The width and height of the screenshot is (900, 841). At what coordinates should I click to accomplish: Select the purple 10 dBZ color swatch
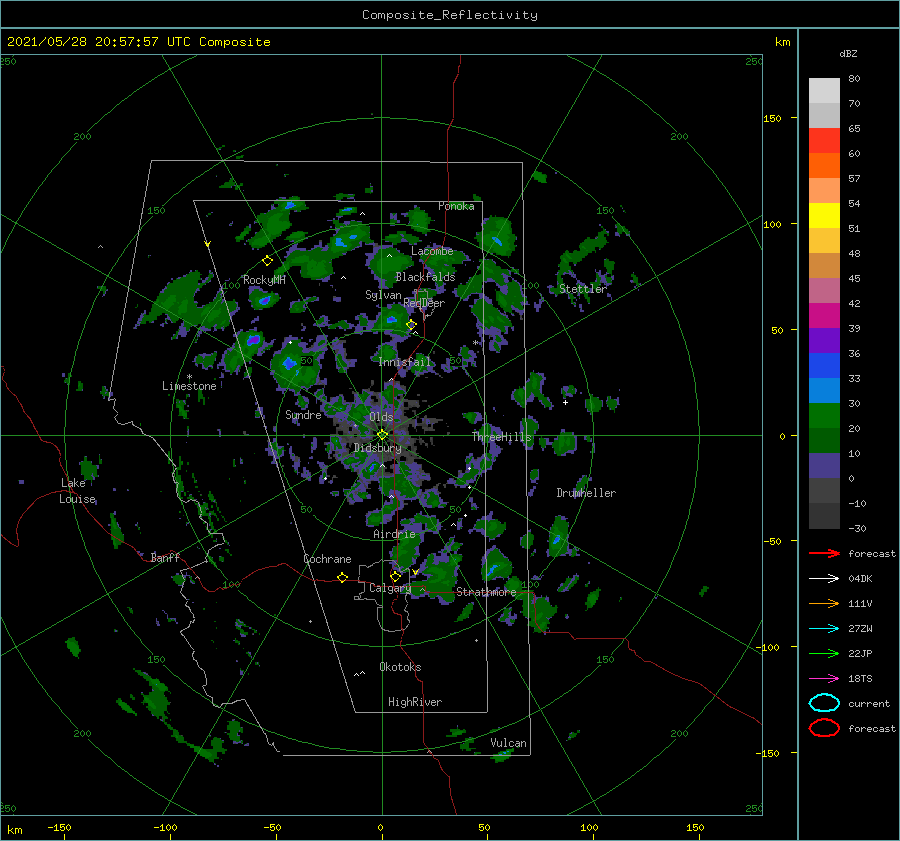pyautogui.click(x=824, y=465)
